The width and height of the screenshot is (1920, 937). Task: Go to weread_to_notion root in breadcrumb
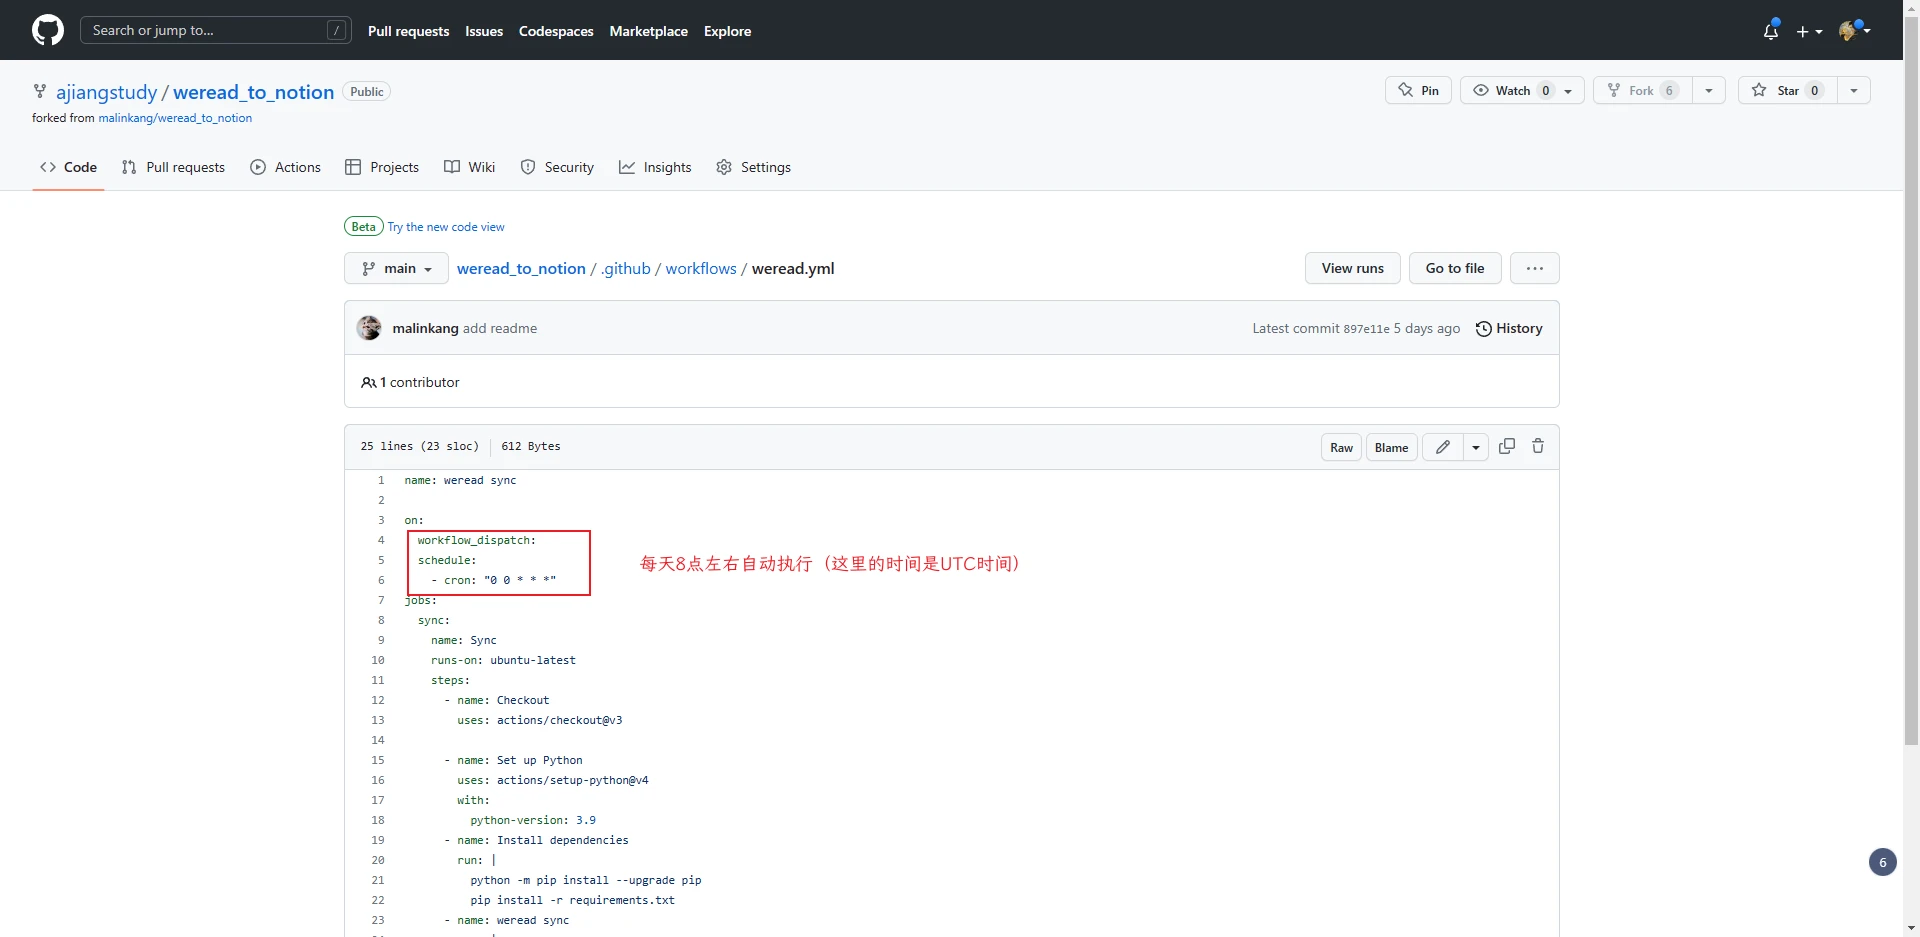tap(521, 268)
